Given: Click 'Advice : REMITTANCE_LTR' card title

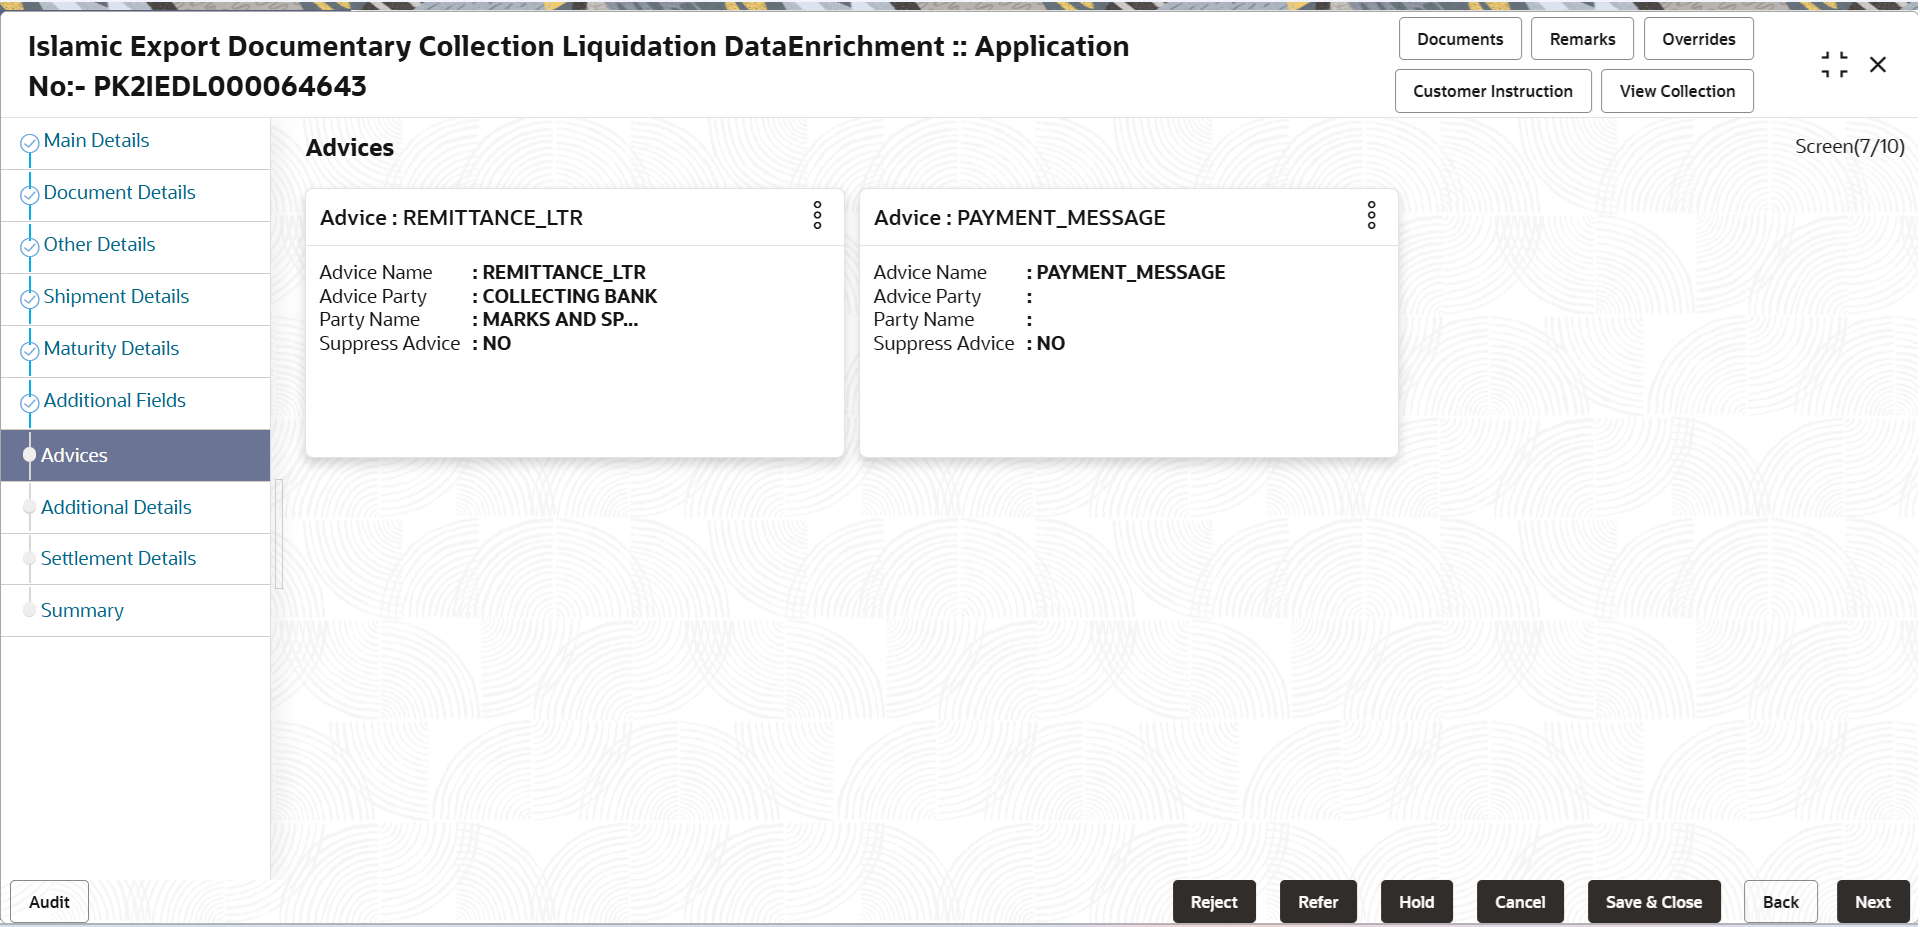Looking at the screenshot, I should tap(451, 218).
